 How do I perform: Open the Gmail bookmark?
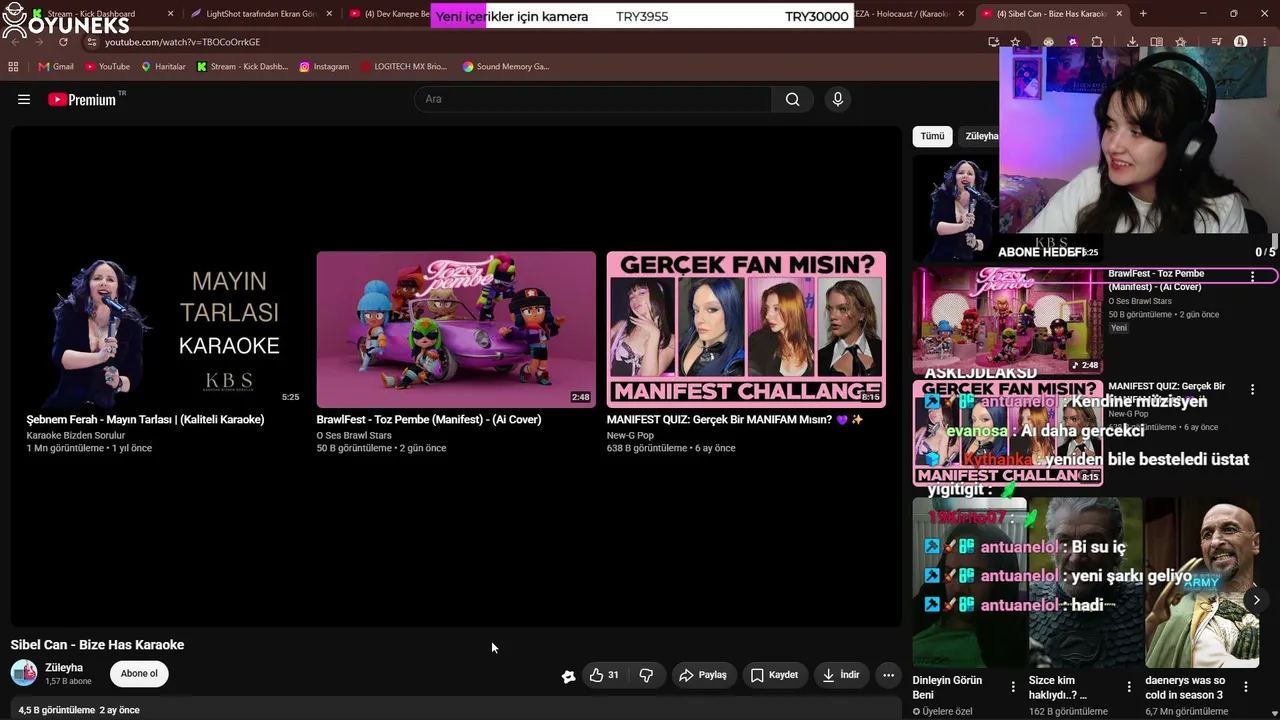[56, 67]
